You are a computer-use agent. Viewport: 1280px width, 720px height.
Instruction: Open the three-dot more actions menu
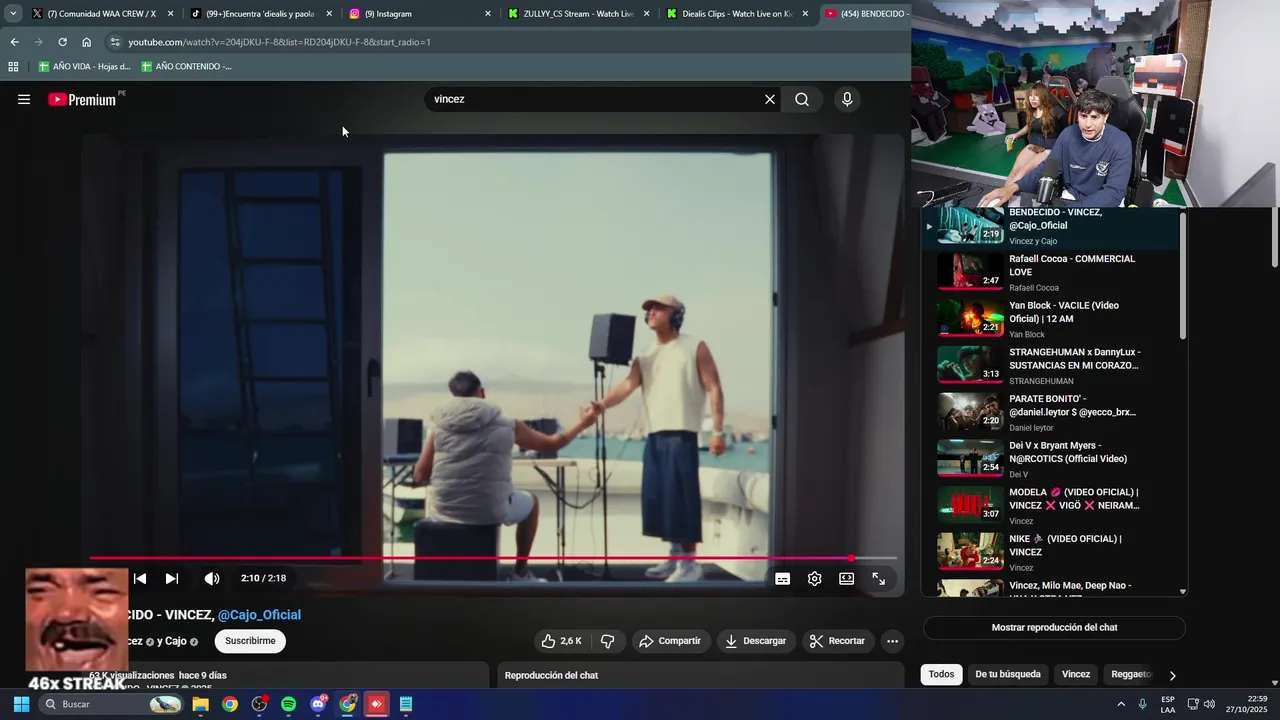(892, 641)
